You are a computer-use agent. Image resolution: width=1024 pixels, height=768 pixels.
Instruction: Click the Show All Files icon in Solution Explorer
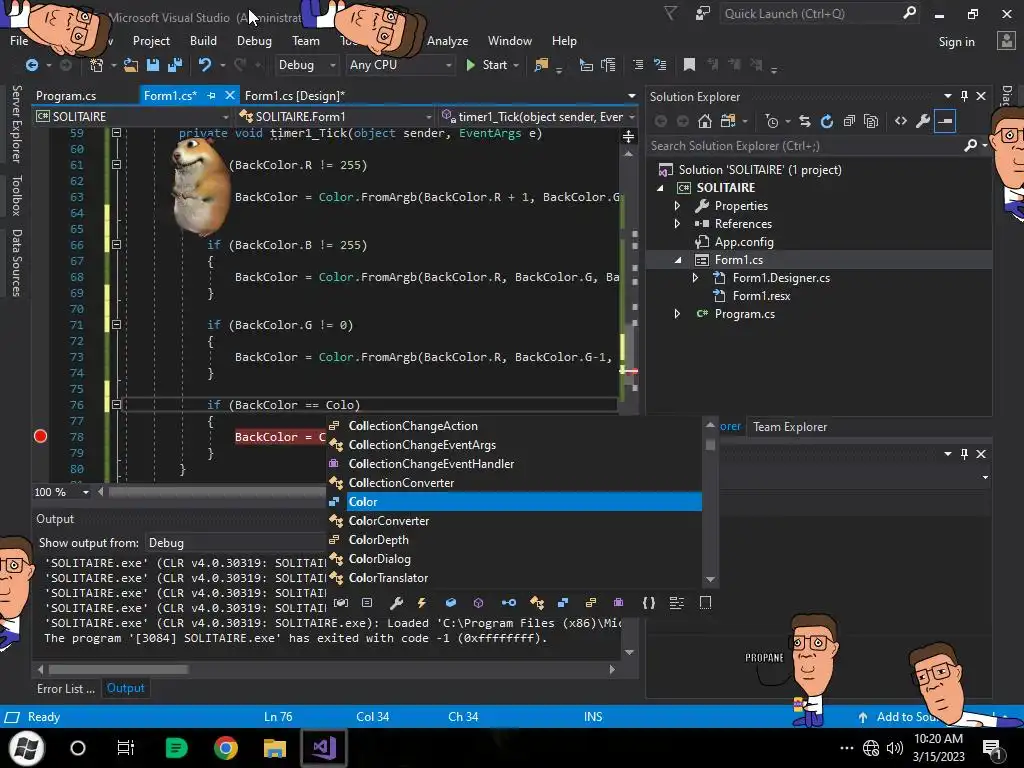tap(871, 121)
